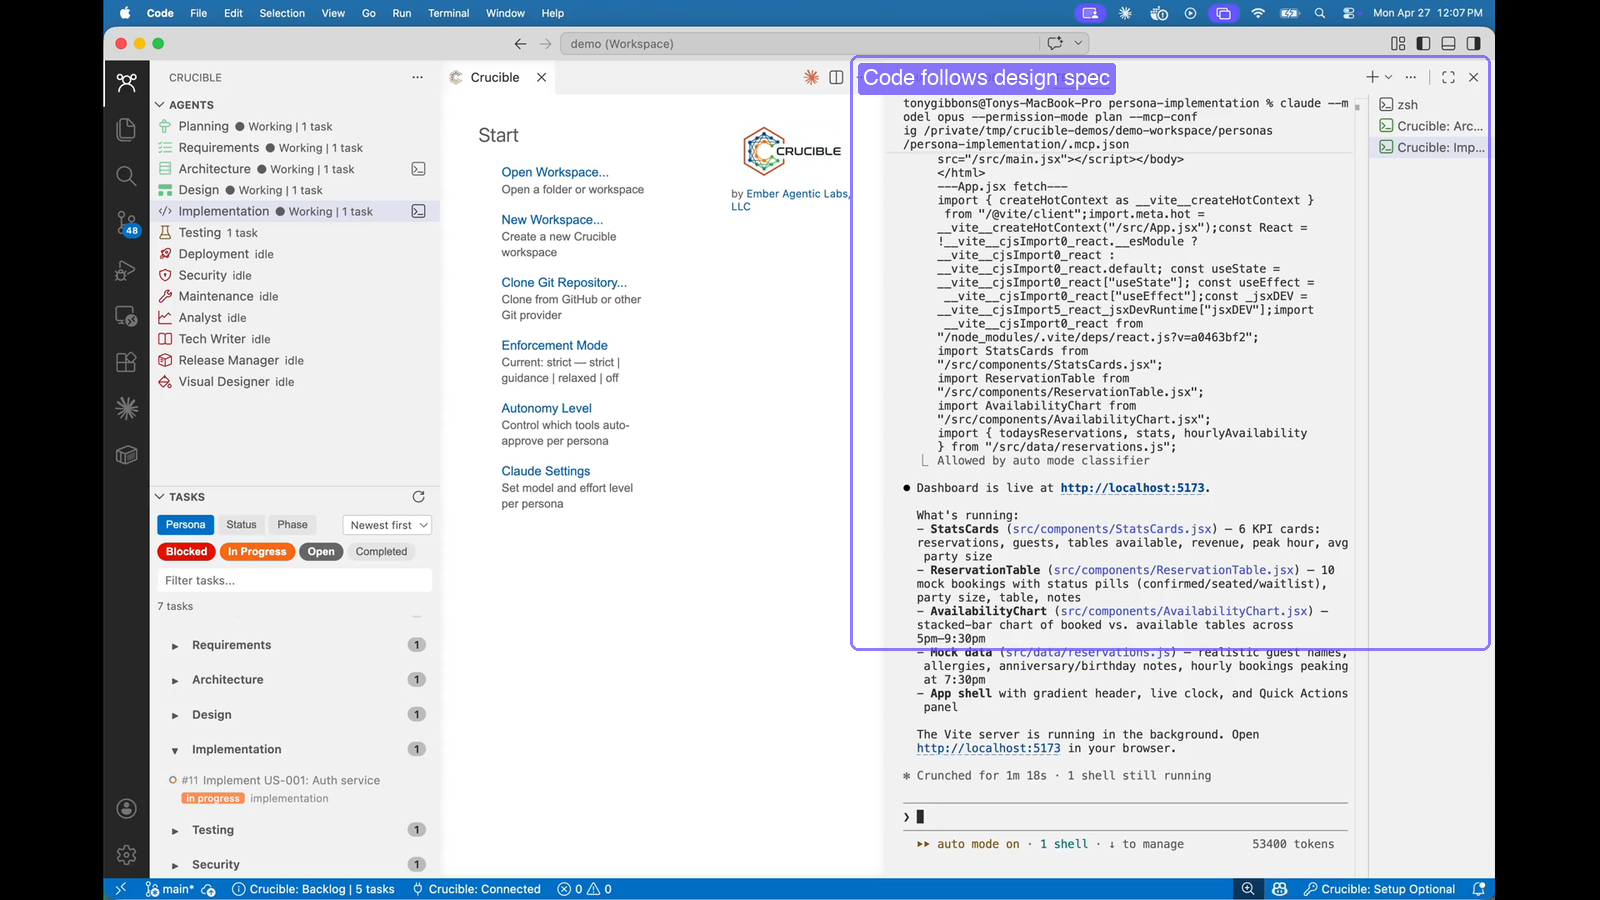Image resolution: width=1600 pixels, height=900 pixels.
Task: Open the Clone Git Repository link
Action: click(564, 282)
